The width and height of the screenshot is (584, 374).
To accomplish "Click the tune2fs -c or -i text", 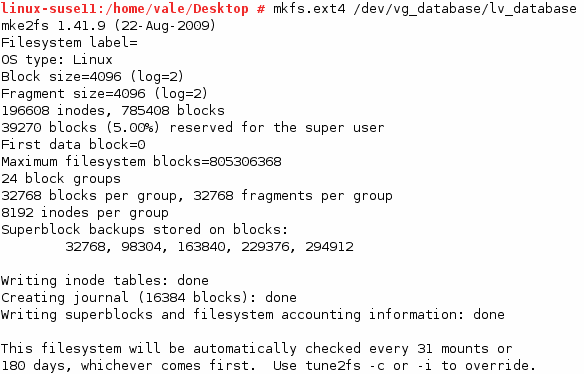I will (x=369, y=366).
